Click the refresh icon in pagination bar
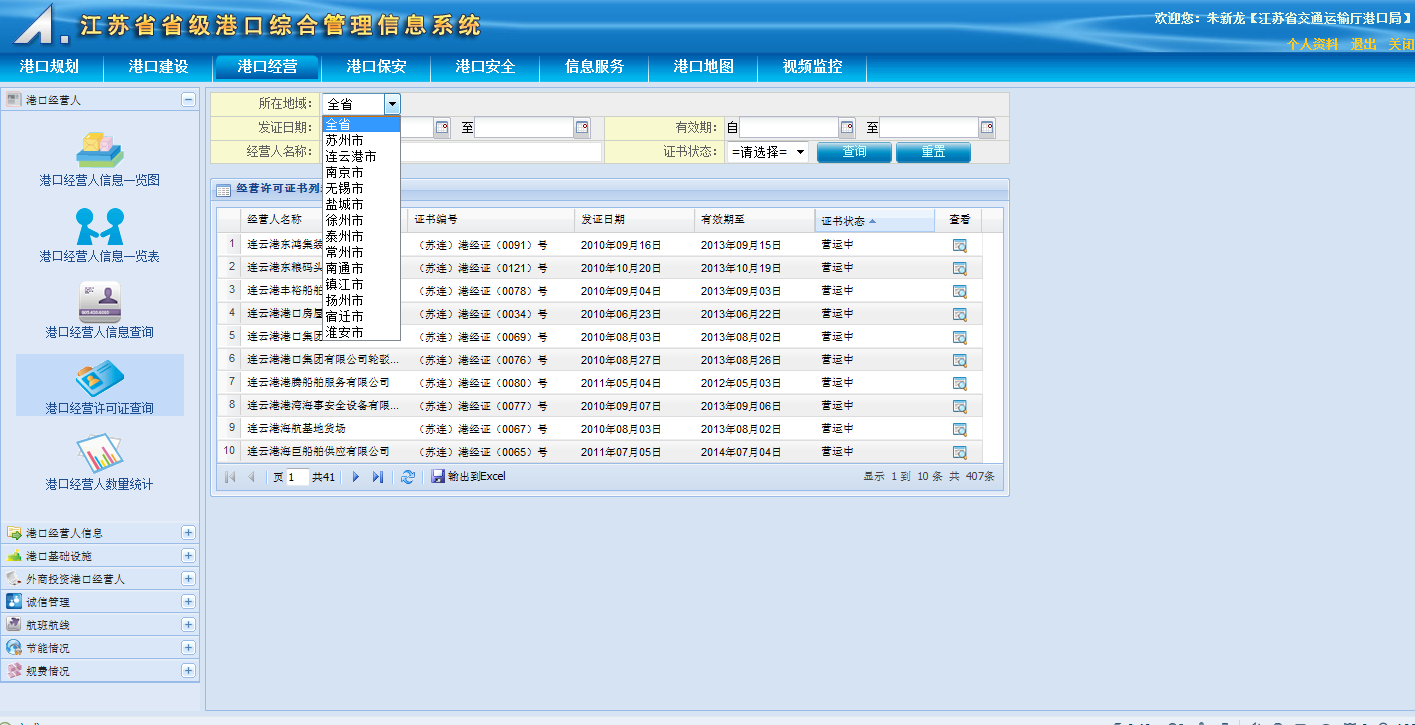Screen dimensions: 1415x725 point(407,477)
